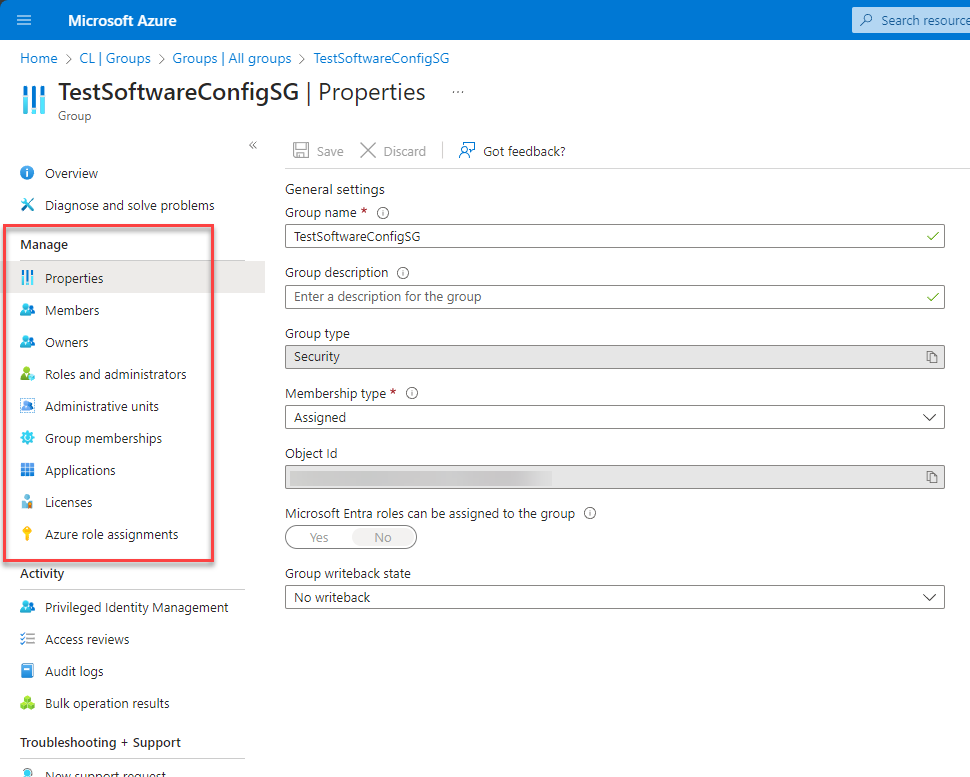Open Bulk operation results in the sidebar
This screenshot has height=777, width=970.
pos(107,703)
